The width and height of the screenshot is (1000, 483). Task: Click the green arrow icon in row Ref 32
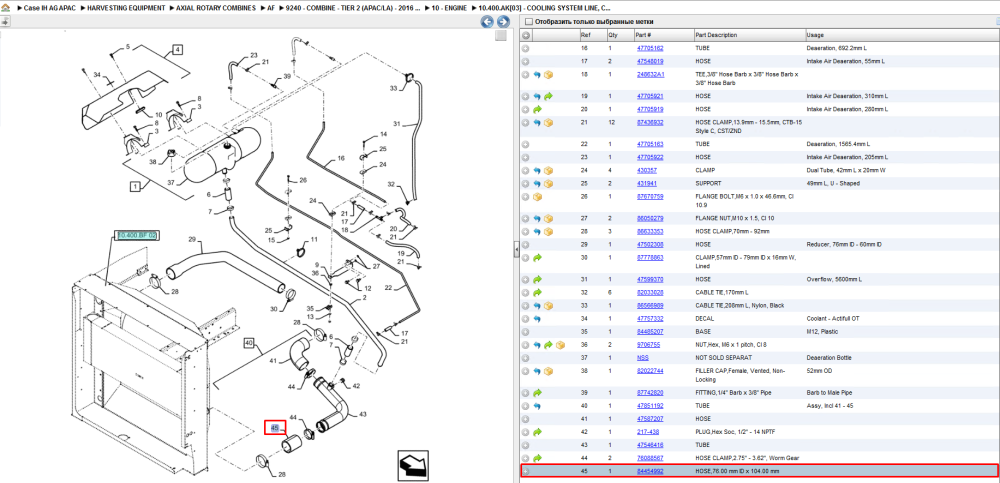537,292
